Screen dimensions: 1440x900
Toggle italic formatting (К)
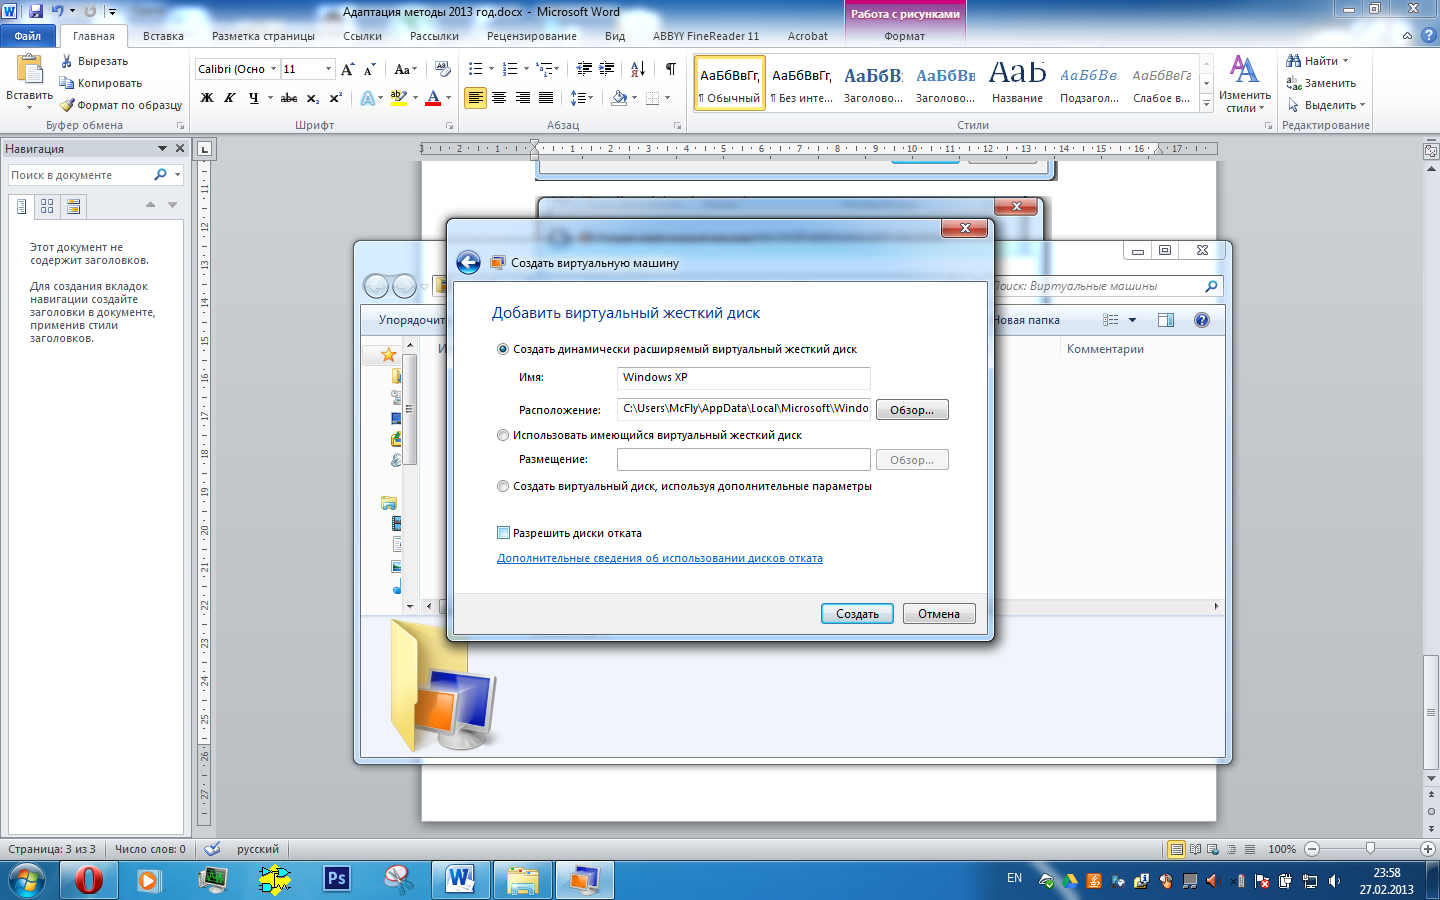(x=230, y=98)
